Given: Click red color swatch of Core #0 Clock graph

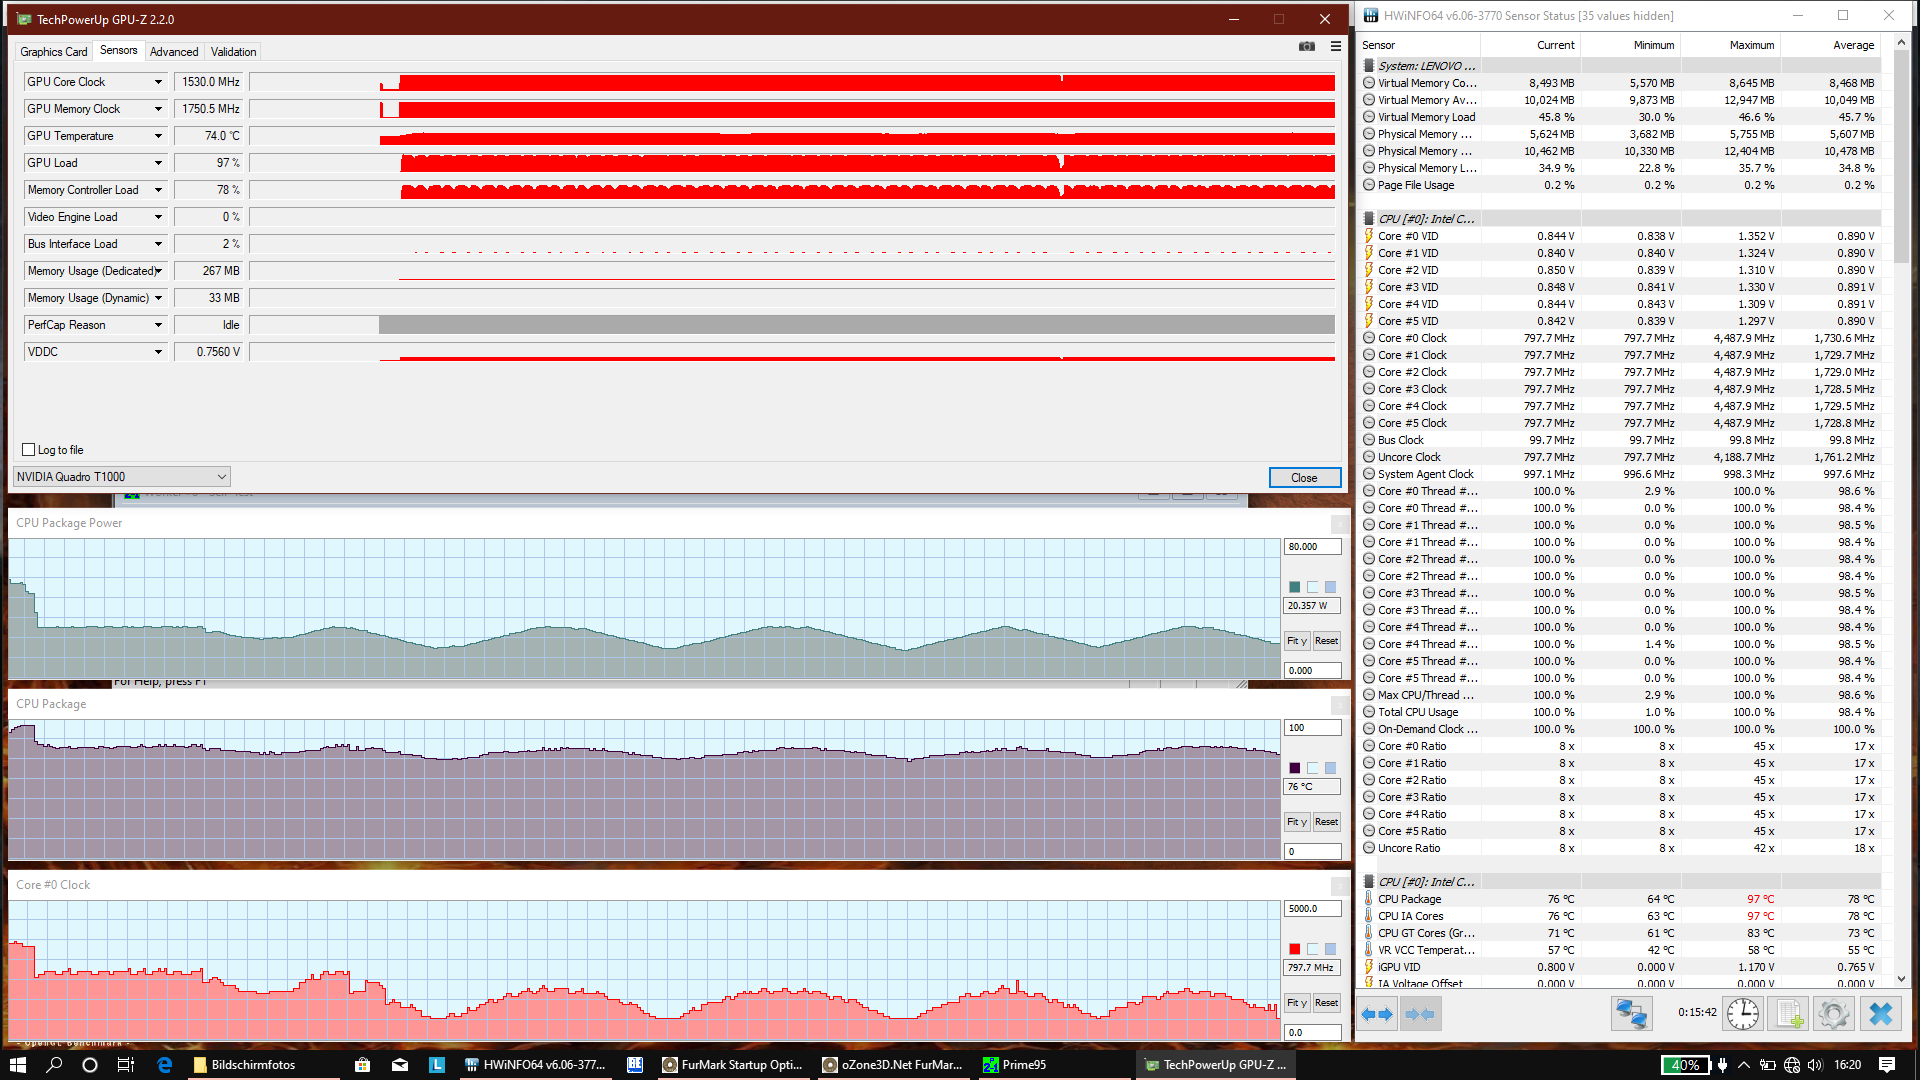Looking at the screenshot, I should tap(1295, 949).
